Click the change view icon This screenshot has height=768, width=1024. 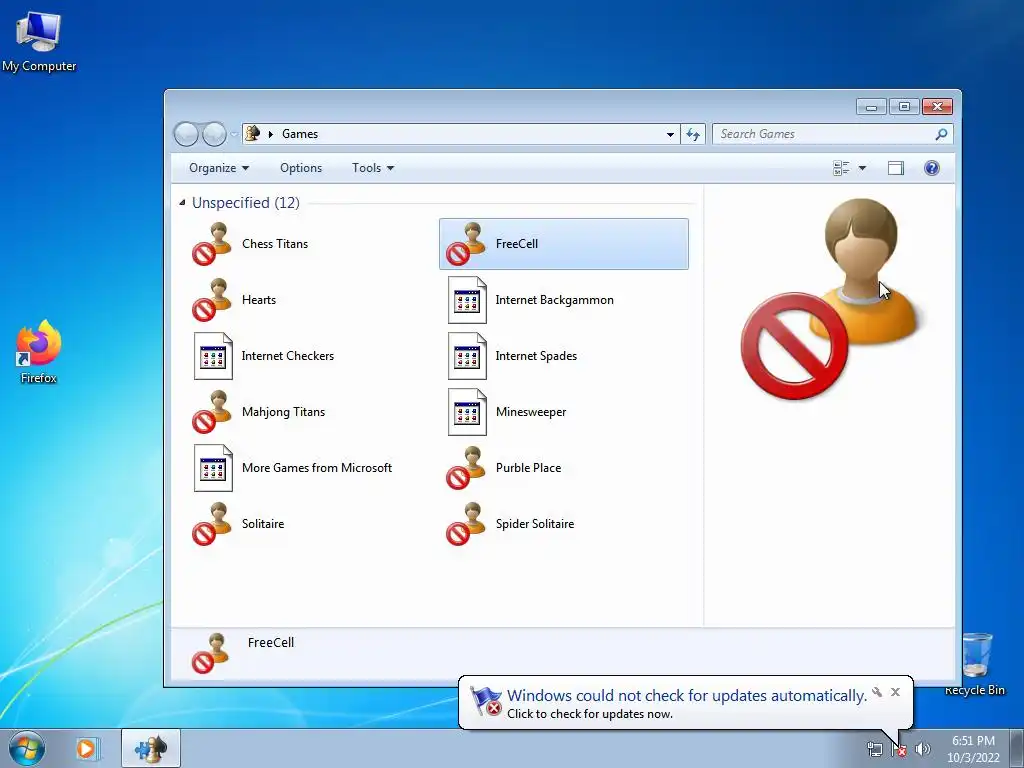pos(841,168)
